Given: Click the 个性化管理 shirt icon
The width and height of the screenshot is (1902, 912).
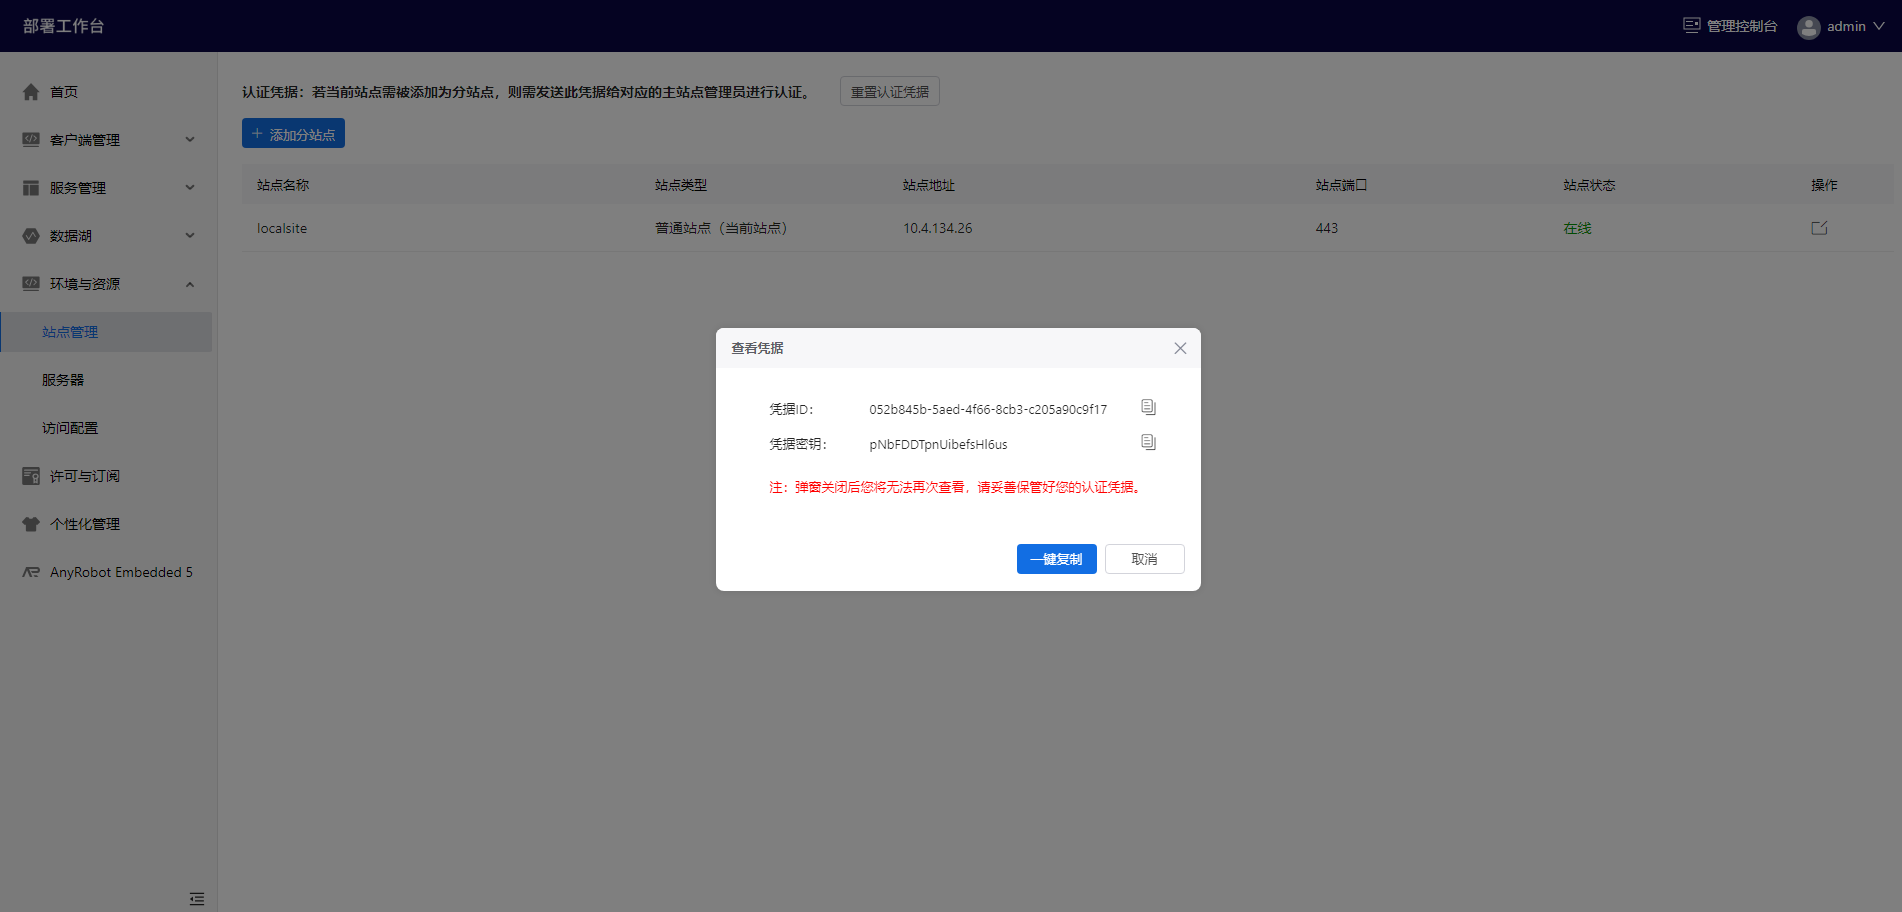Looking at the screenshot, I should point(31,524).
